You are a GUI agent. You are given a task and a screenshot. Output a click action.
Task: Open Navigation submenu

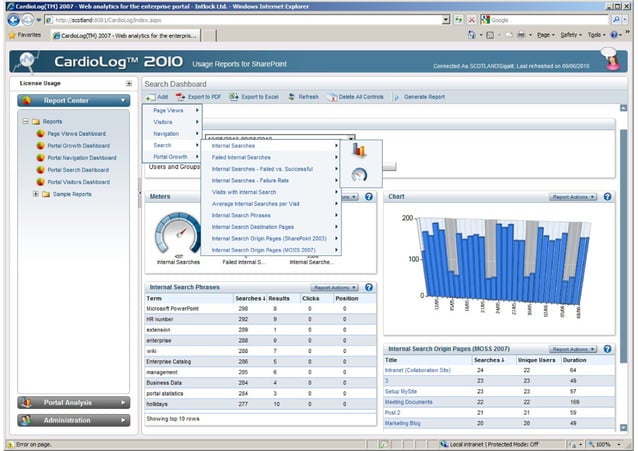172,134
